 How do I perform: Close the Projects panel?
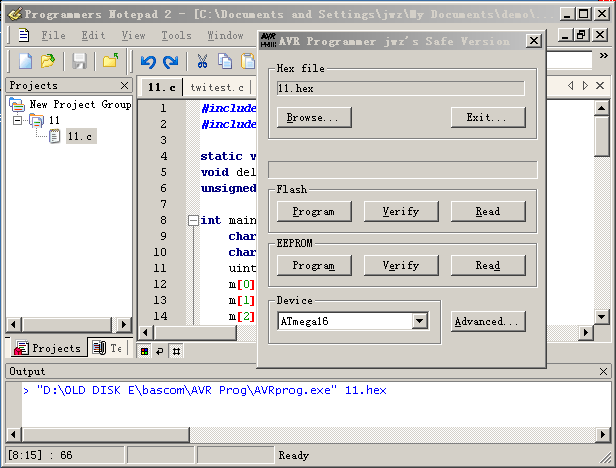point(124,86)
